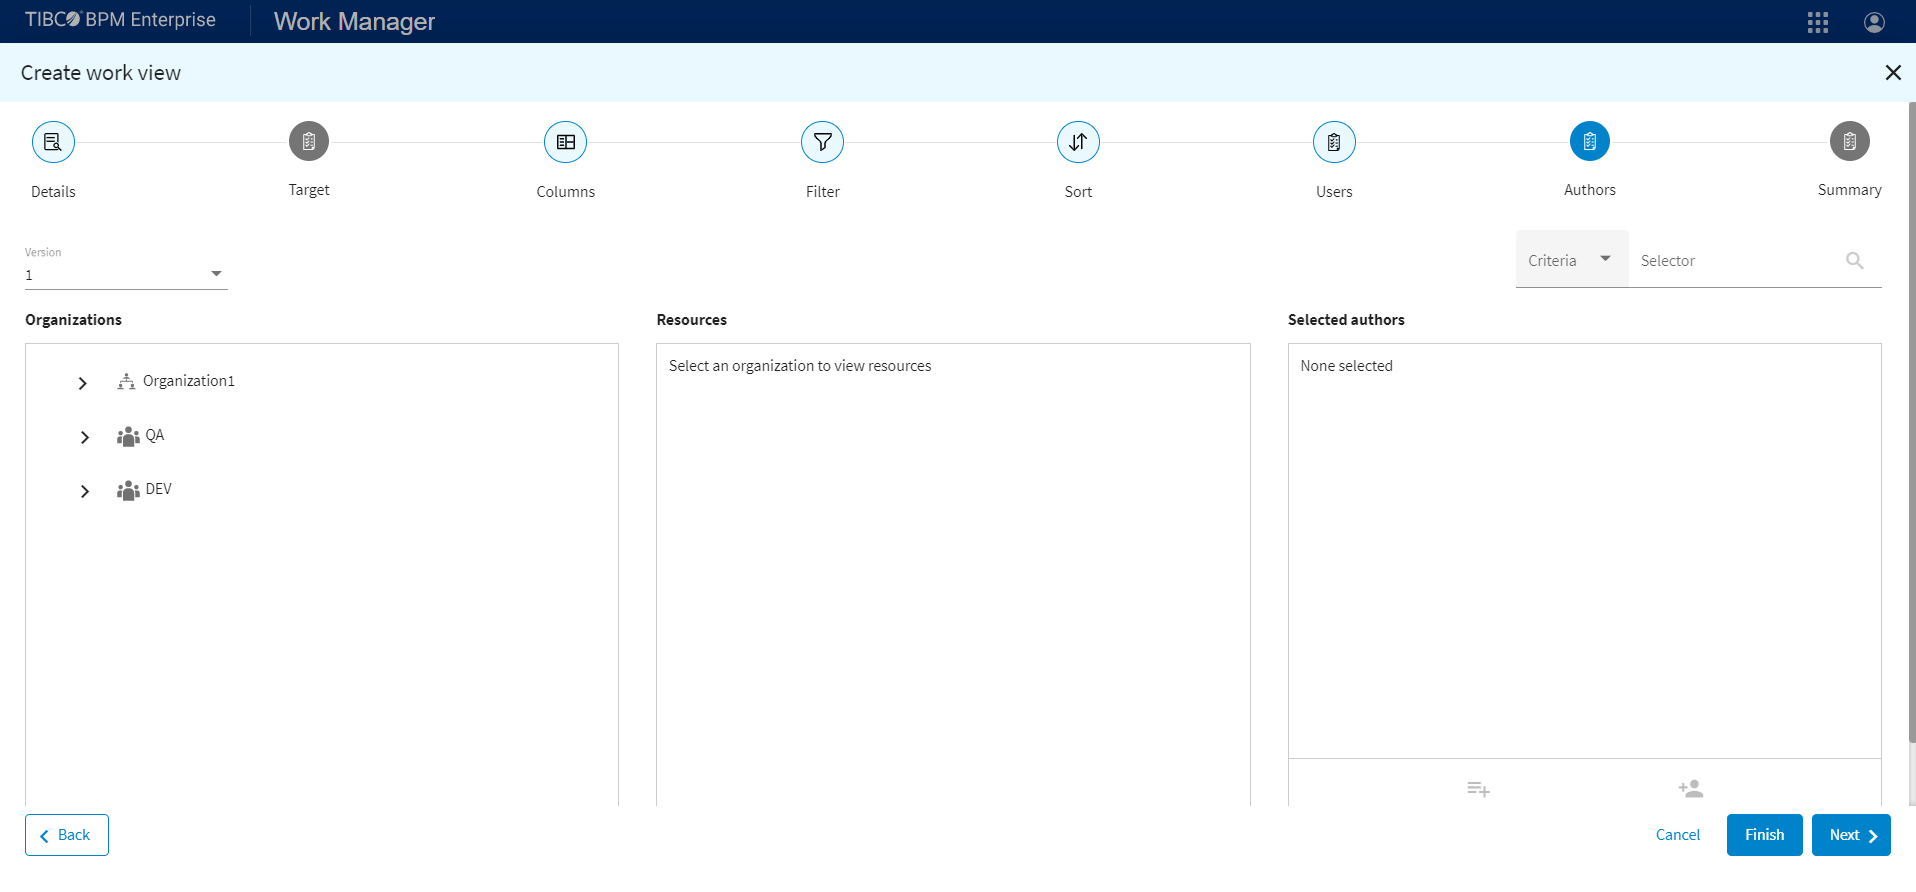Select DEV in the organizations tree
This screenshot has height=892, width=1916.
[159, 489]
